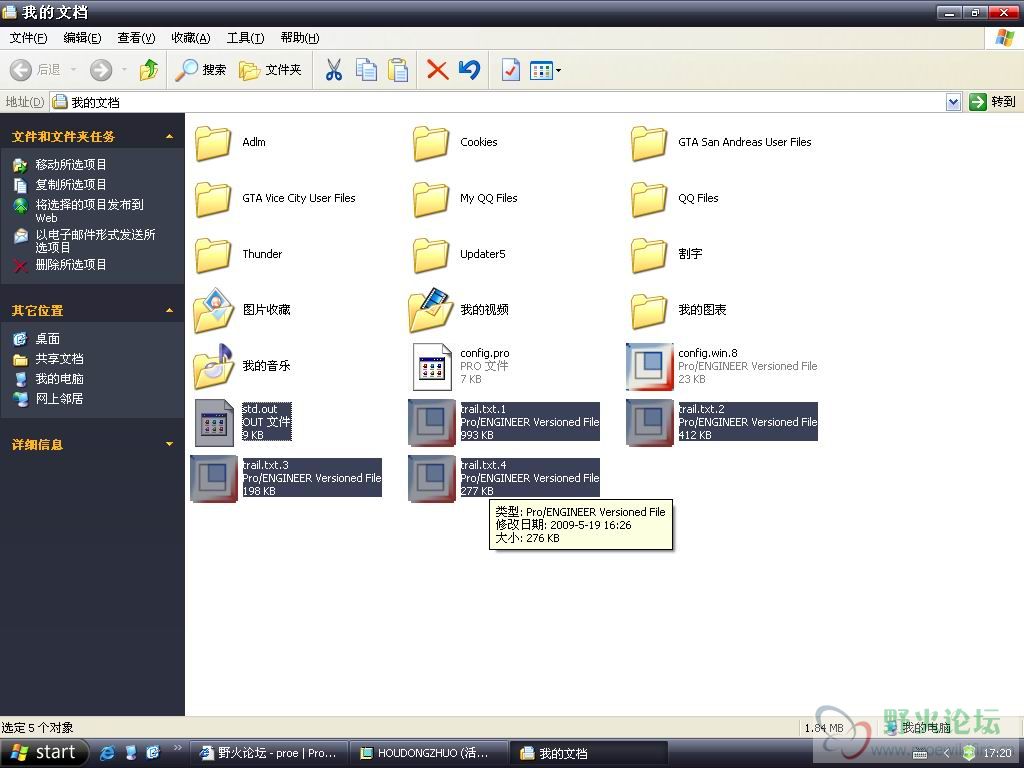Open the 文件(F) menu

[x=28, y=38]
